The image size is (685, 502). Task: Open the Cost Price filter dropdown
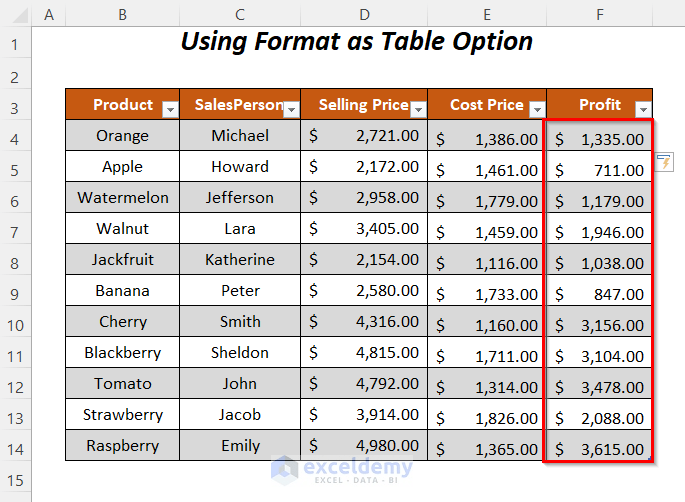pyautogui.click(x=537, y=109)
